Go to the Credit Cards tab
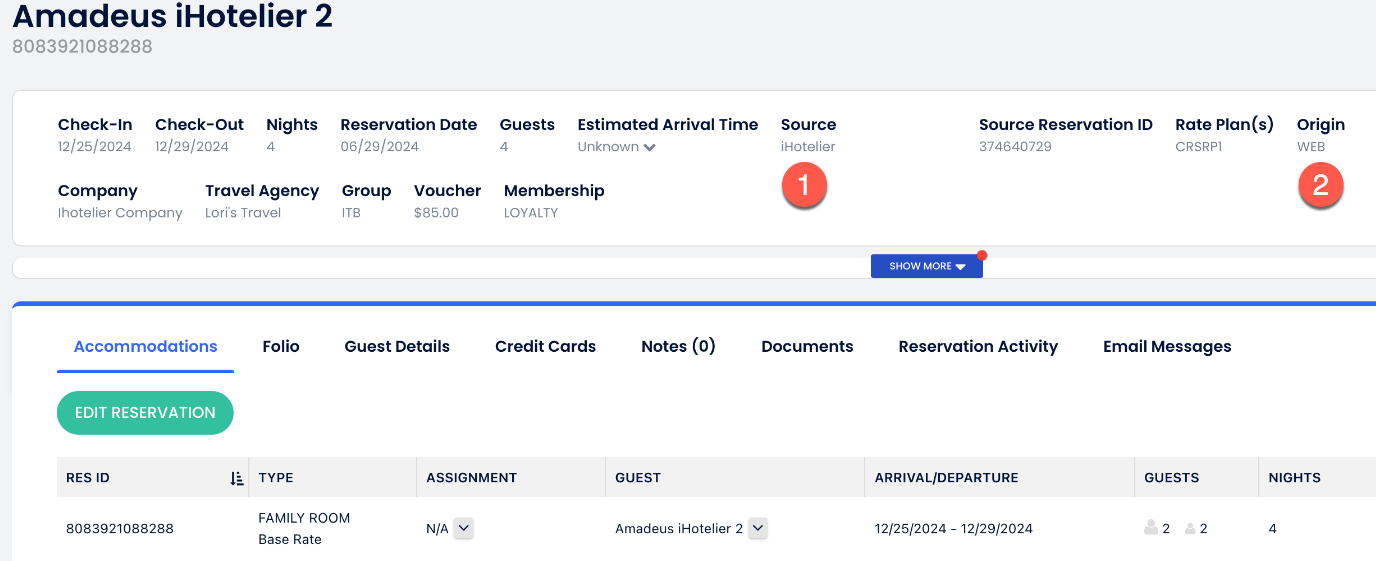This screenshot has height=561, width=1376. tap(545, 346)
